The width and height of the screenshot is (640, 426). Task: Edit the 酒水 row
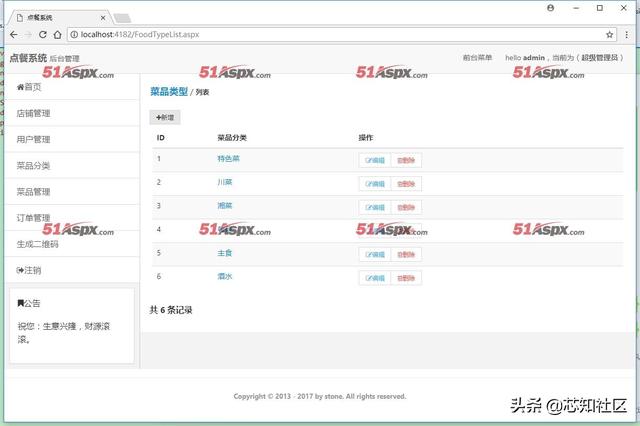coord(375,278)
